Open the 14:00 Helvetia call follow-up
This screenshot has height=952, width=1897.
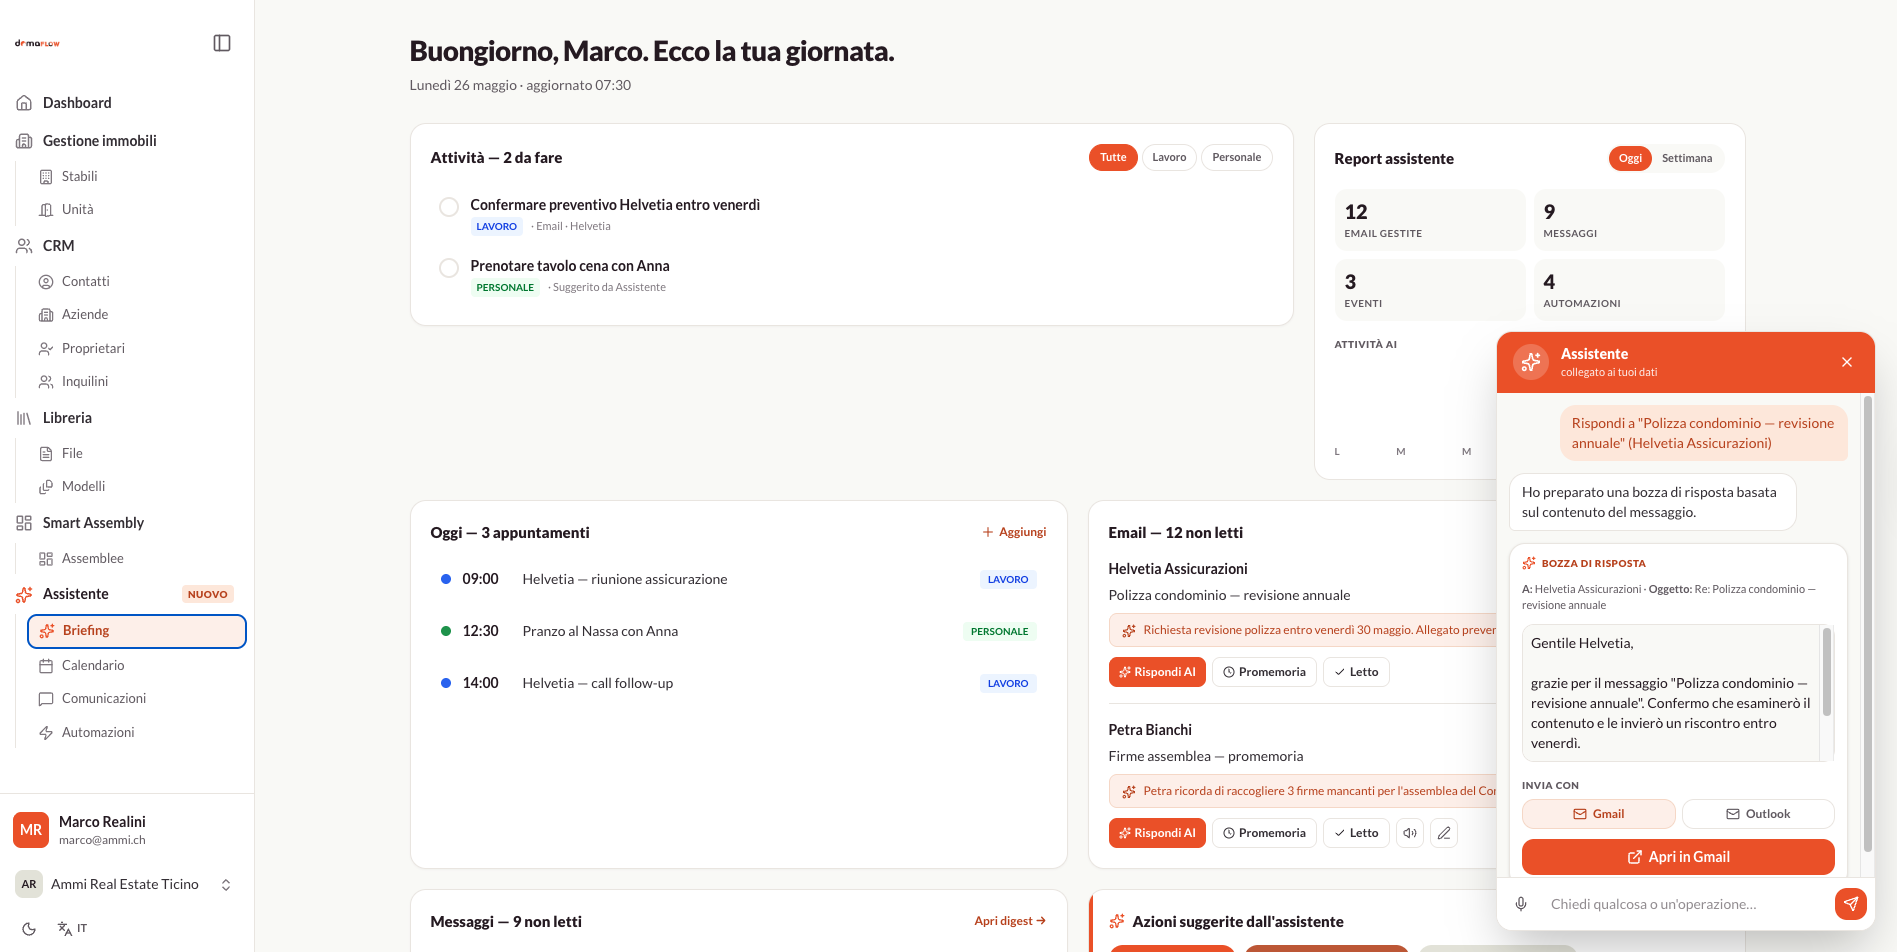[738, 683]
